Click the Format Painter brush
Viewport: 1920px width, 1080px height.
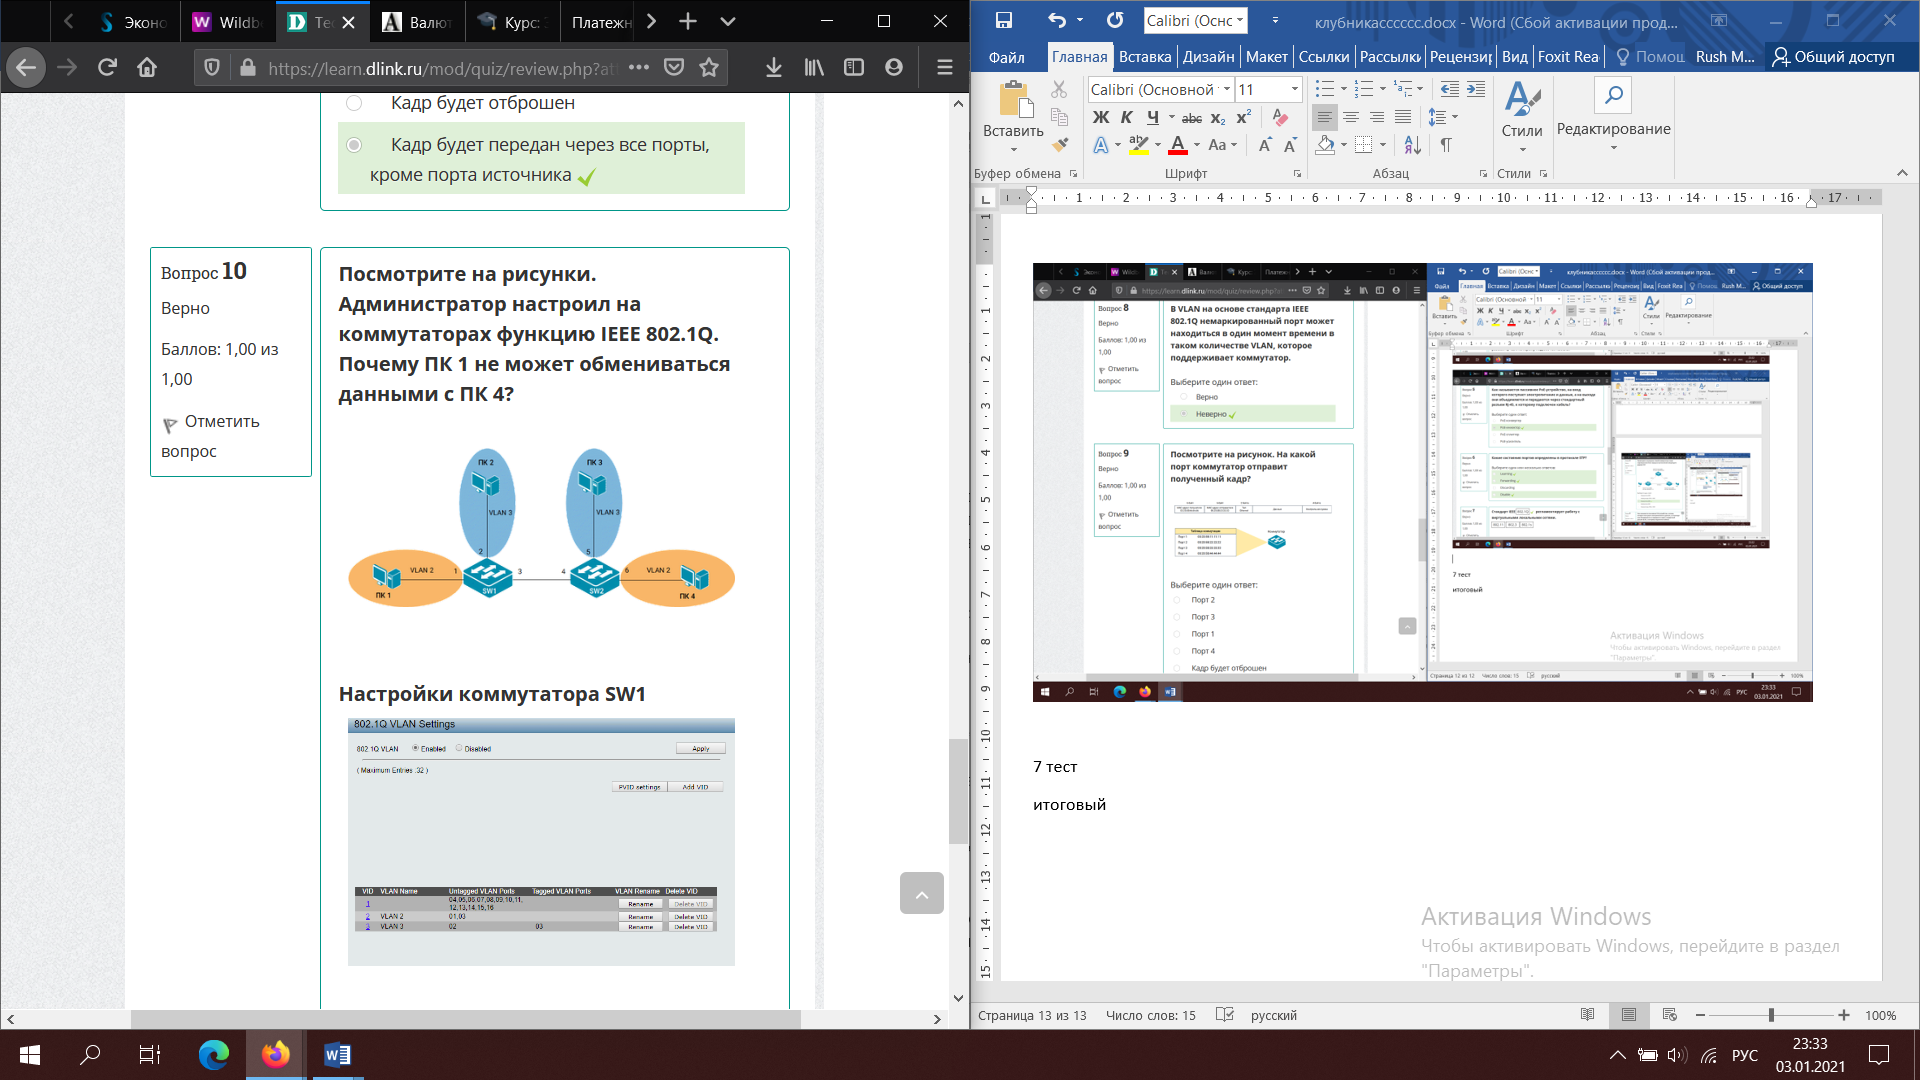pos(1059,144)
